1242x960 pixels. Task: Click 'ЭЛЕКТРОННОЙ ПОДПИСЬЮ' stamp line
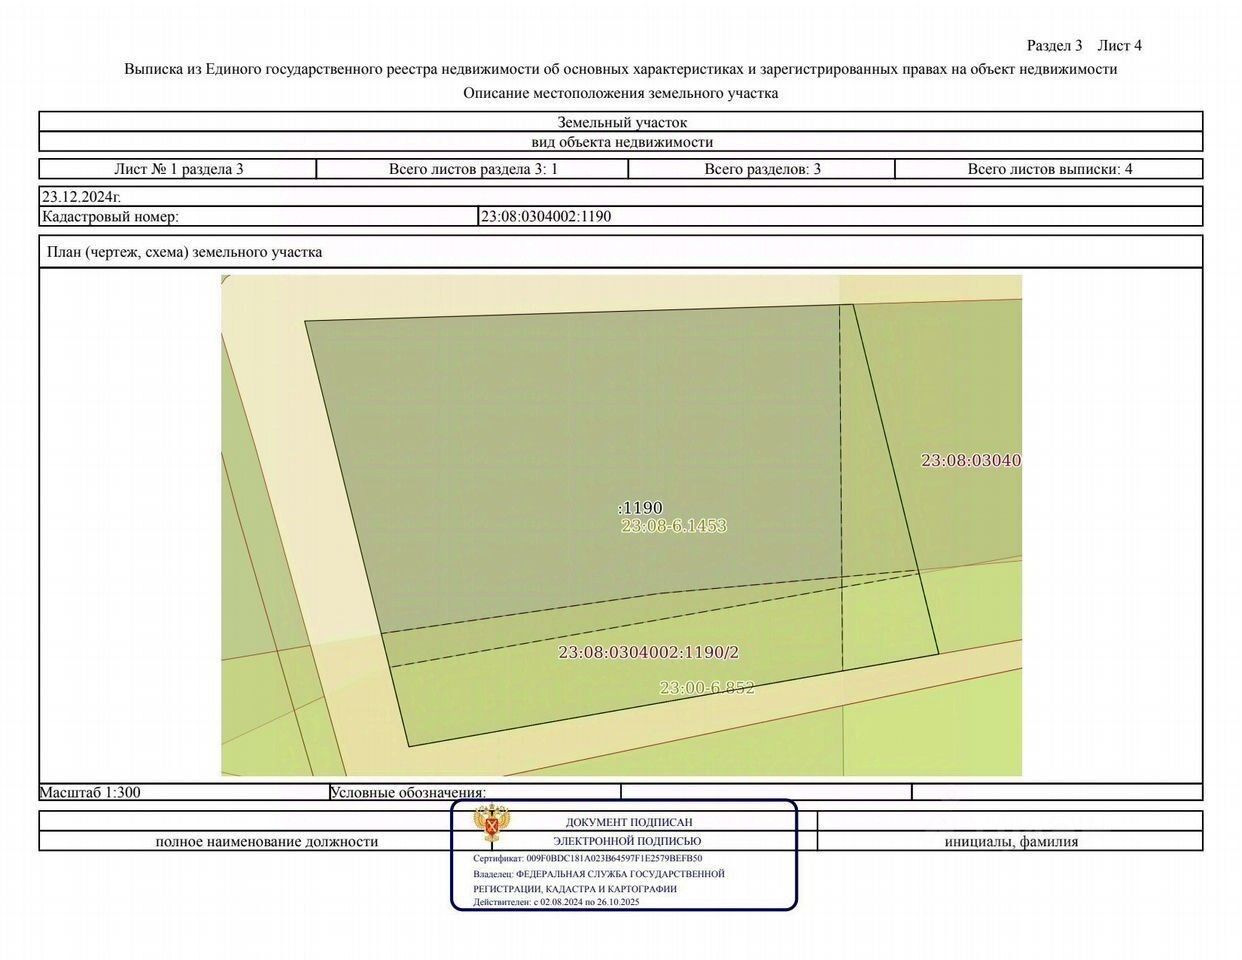[627, 842]
